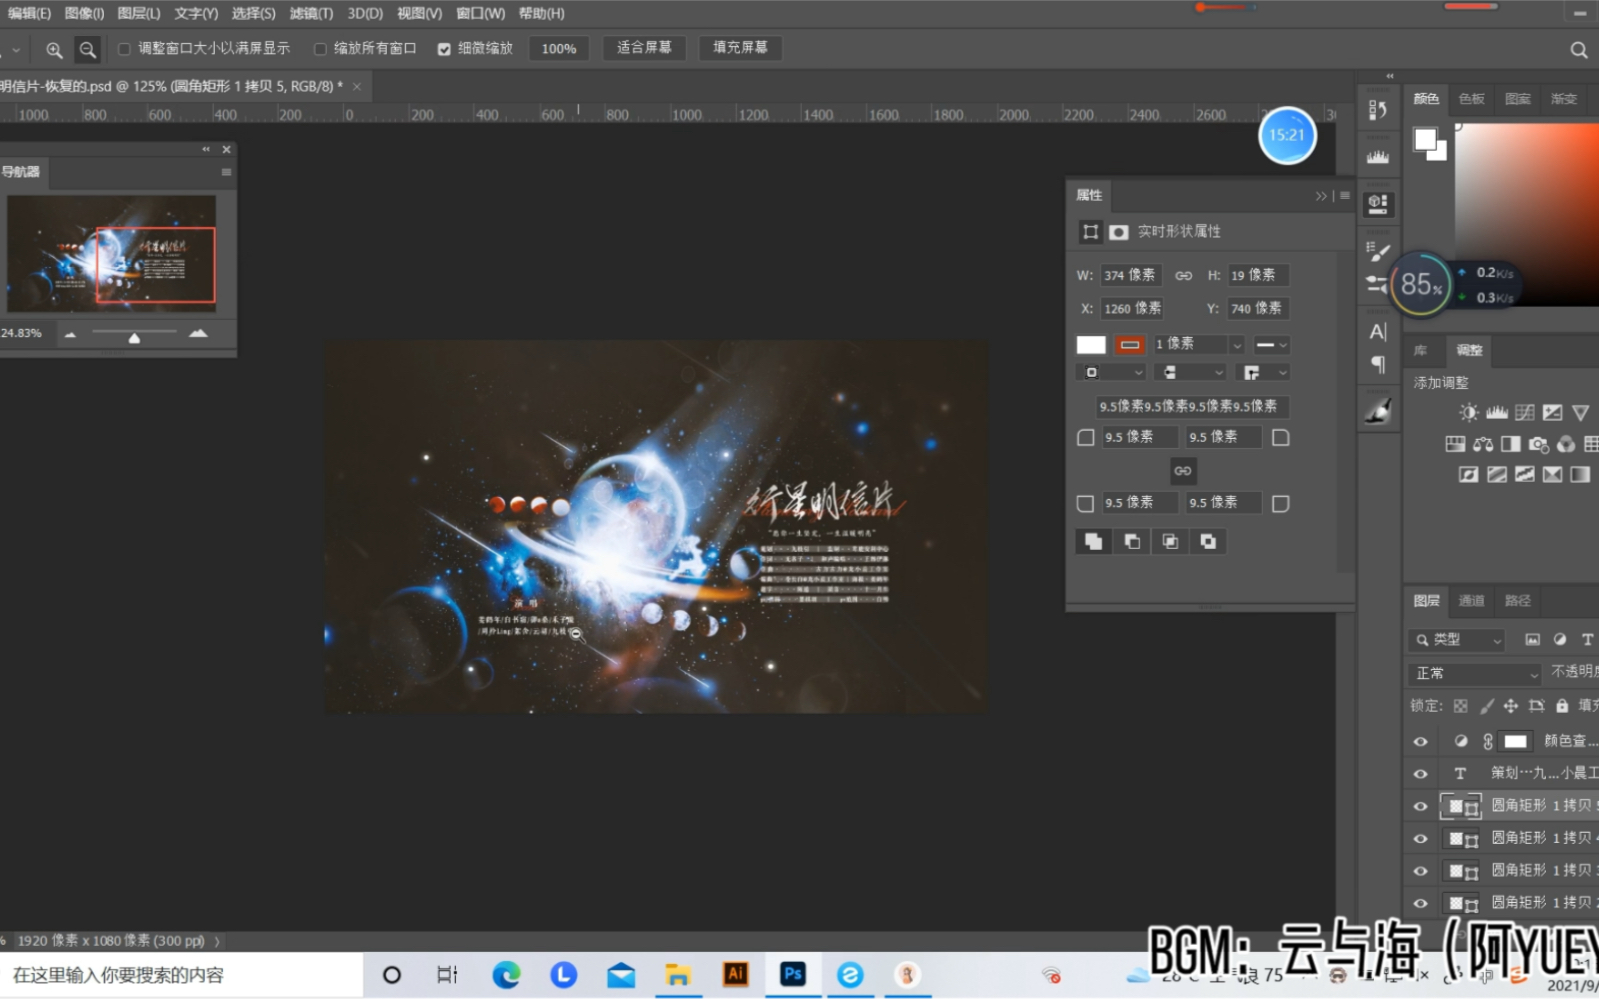Open Microsoft Edge from the taskbar
Screen dimensions: 1599x999
click(x=506, y=974)
